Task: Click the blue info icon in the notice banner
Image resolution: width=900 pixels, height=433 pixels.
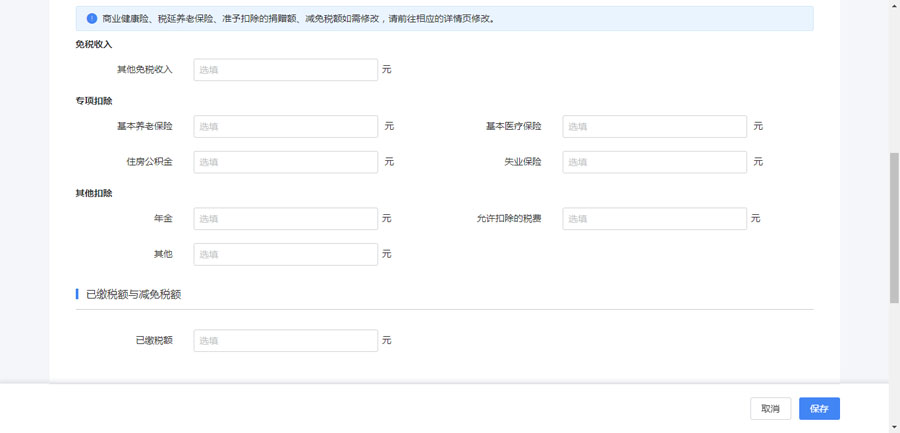Action: (92, 18)
